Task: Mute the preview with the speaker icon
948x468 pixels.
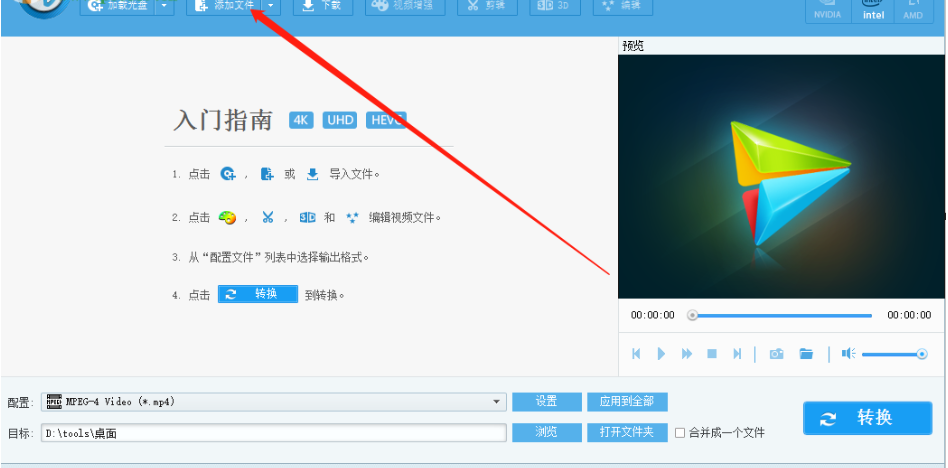Action: [x=848, y=354]
